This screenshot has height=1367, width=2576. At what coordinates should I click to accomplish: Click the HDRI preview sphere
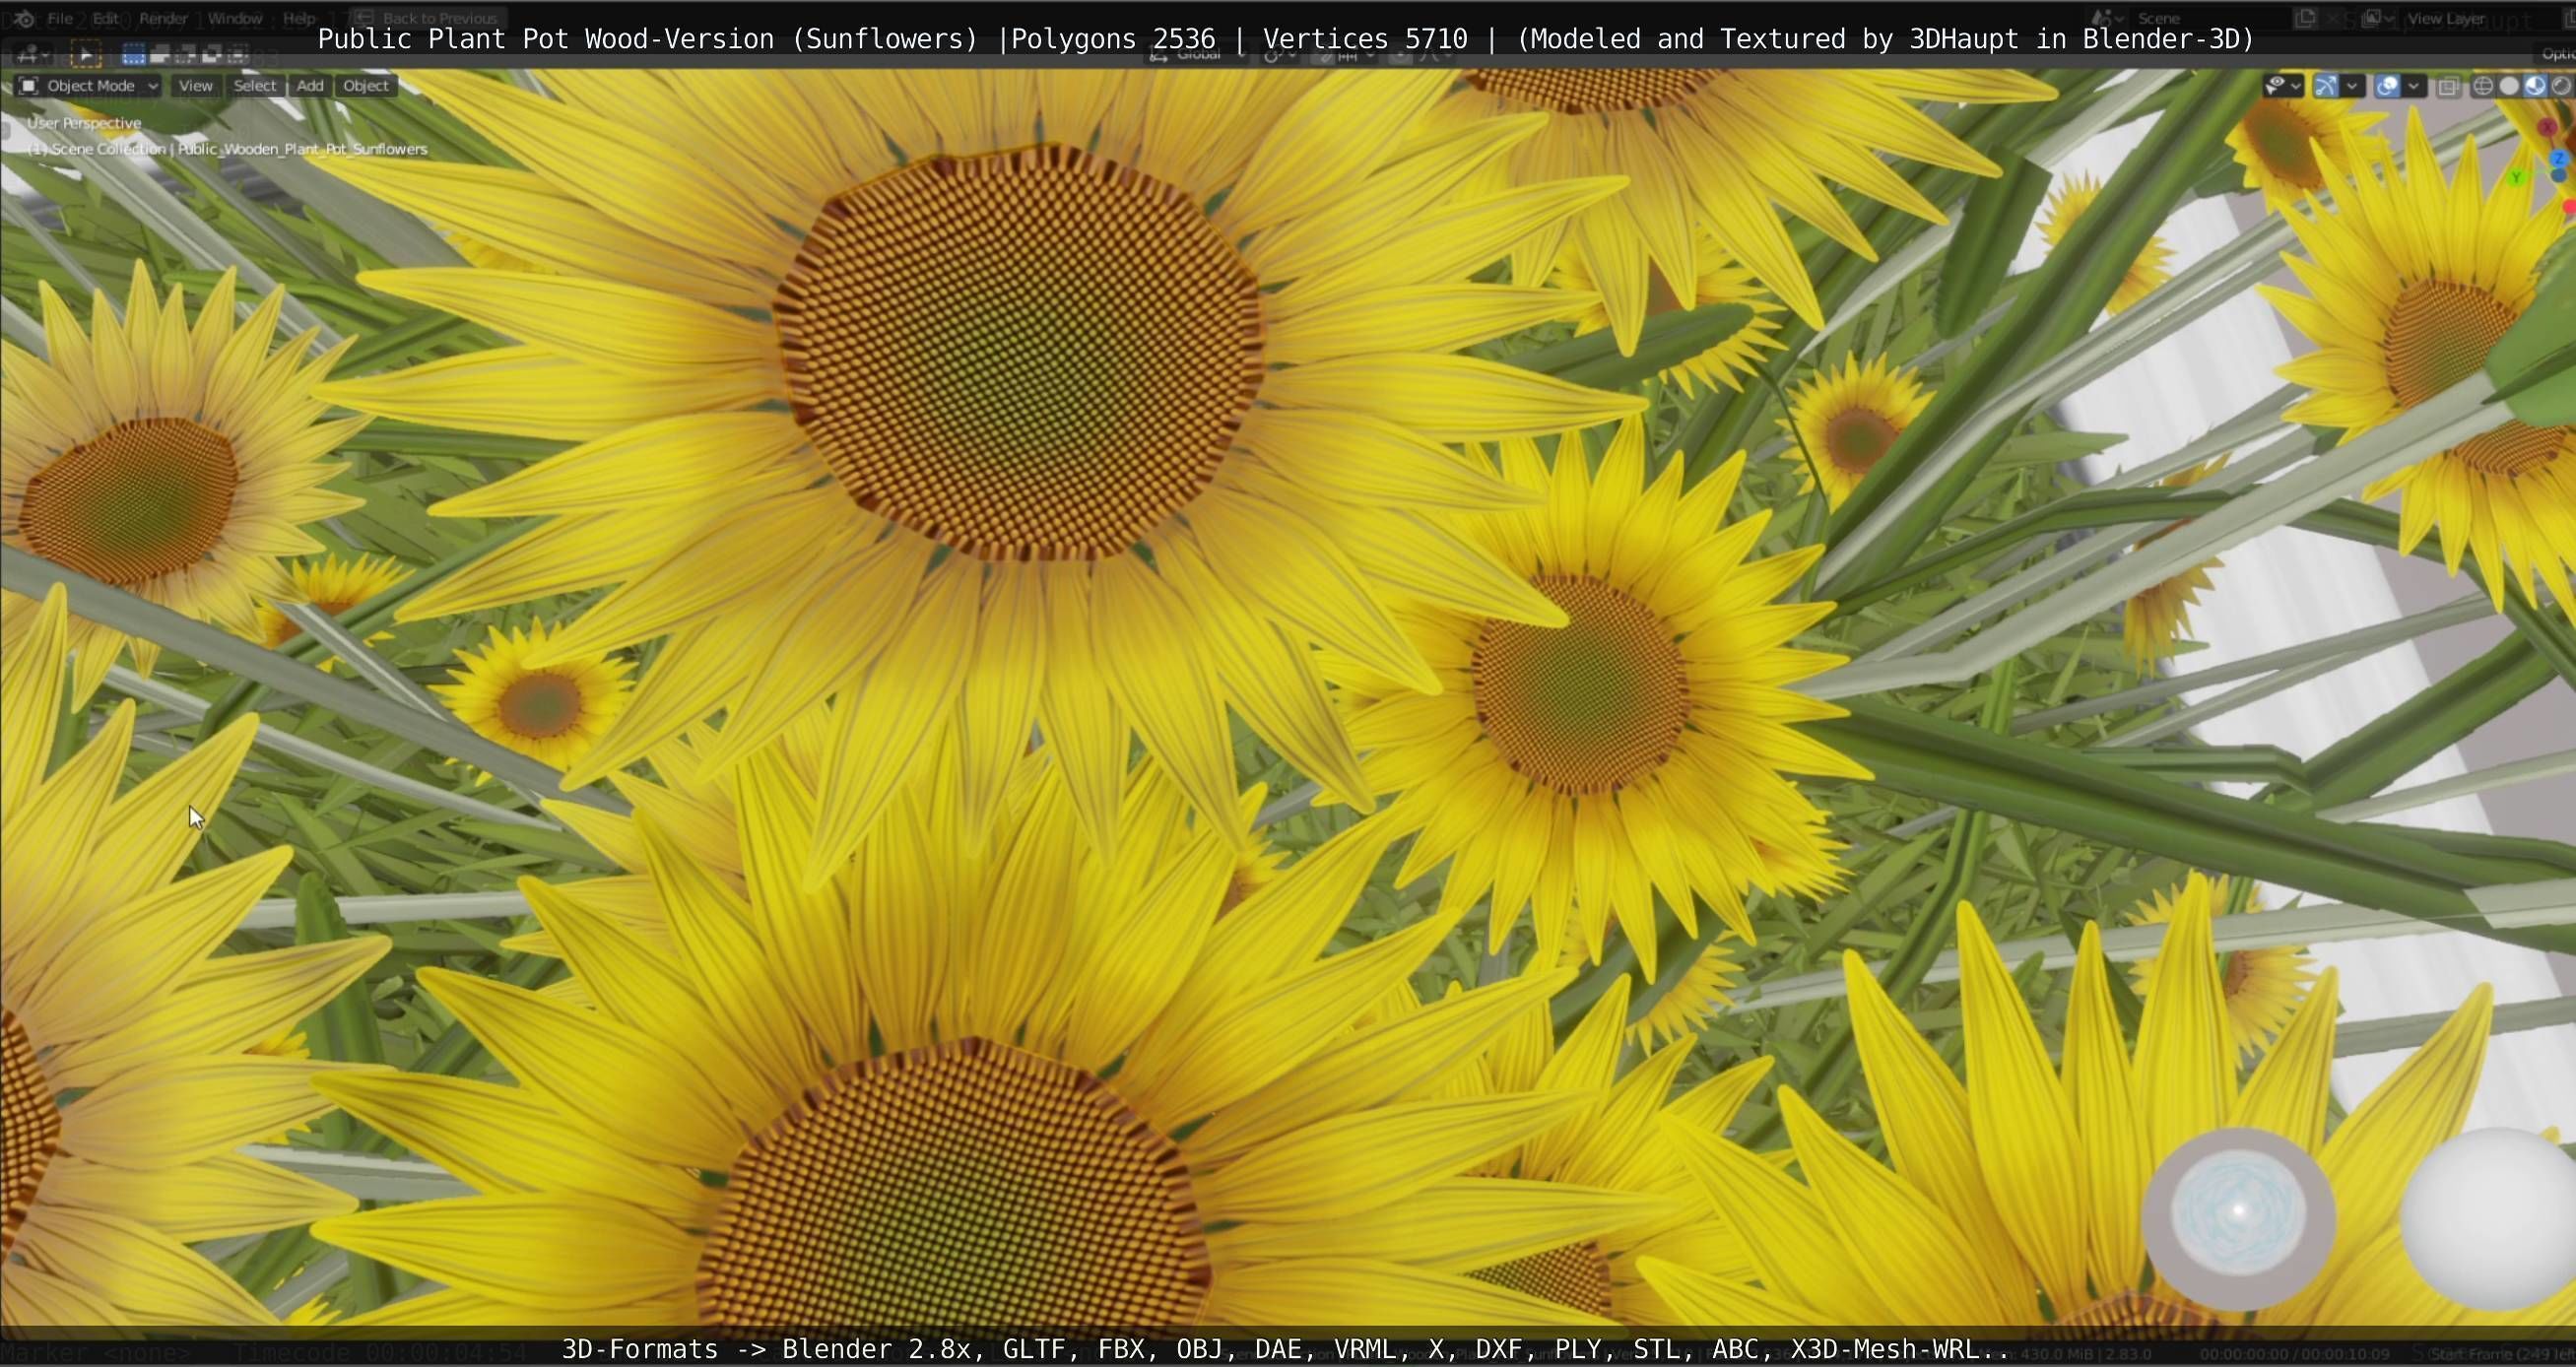[2238, 1217]
